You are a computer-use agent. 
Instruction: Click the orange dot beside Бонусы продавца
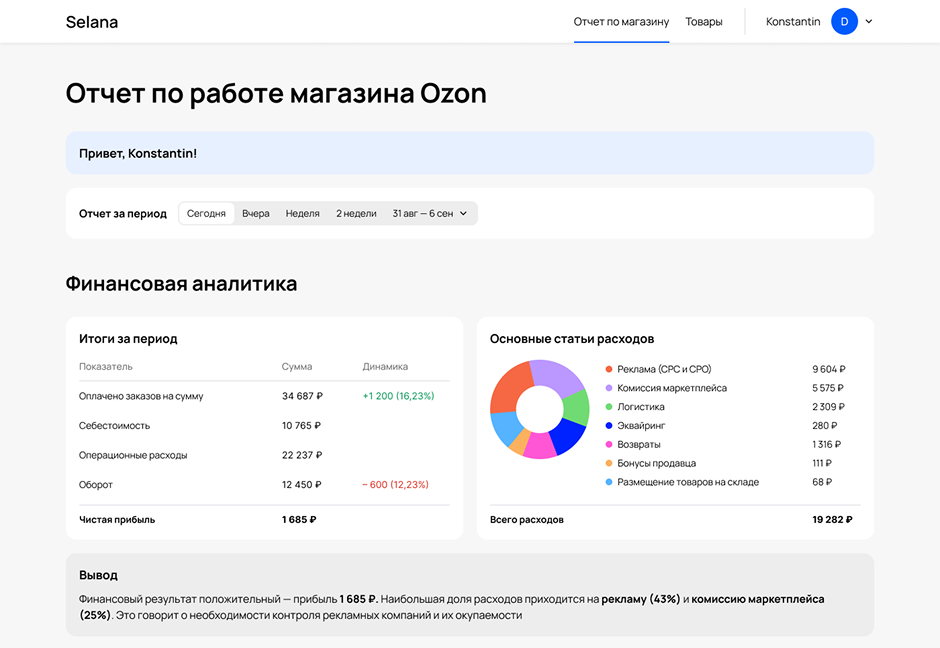click(609, 462)
